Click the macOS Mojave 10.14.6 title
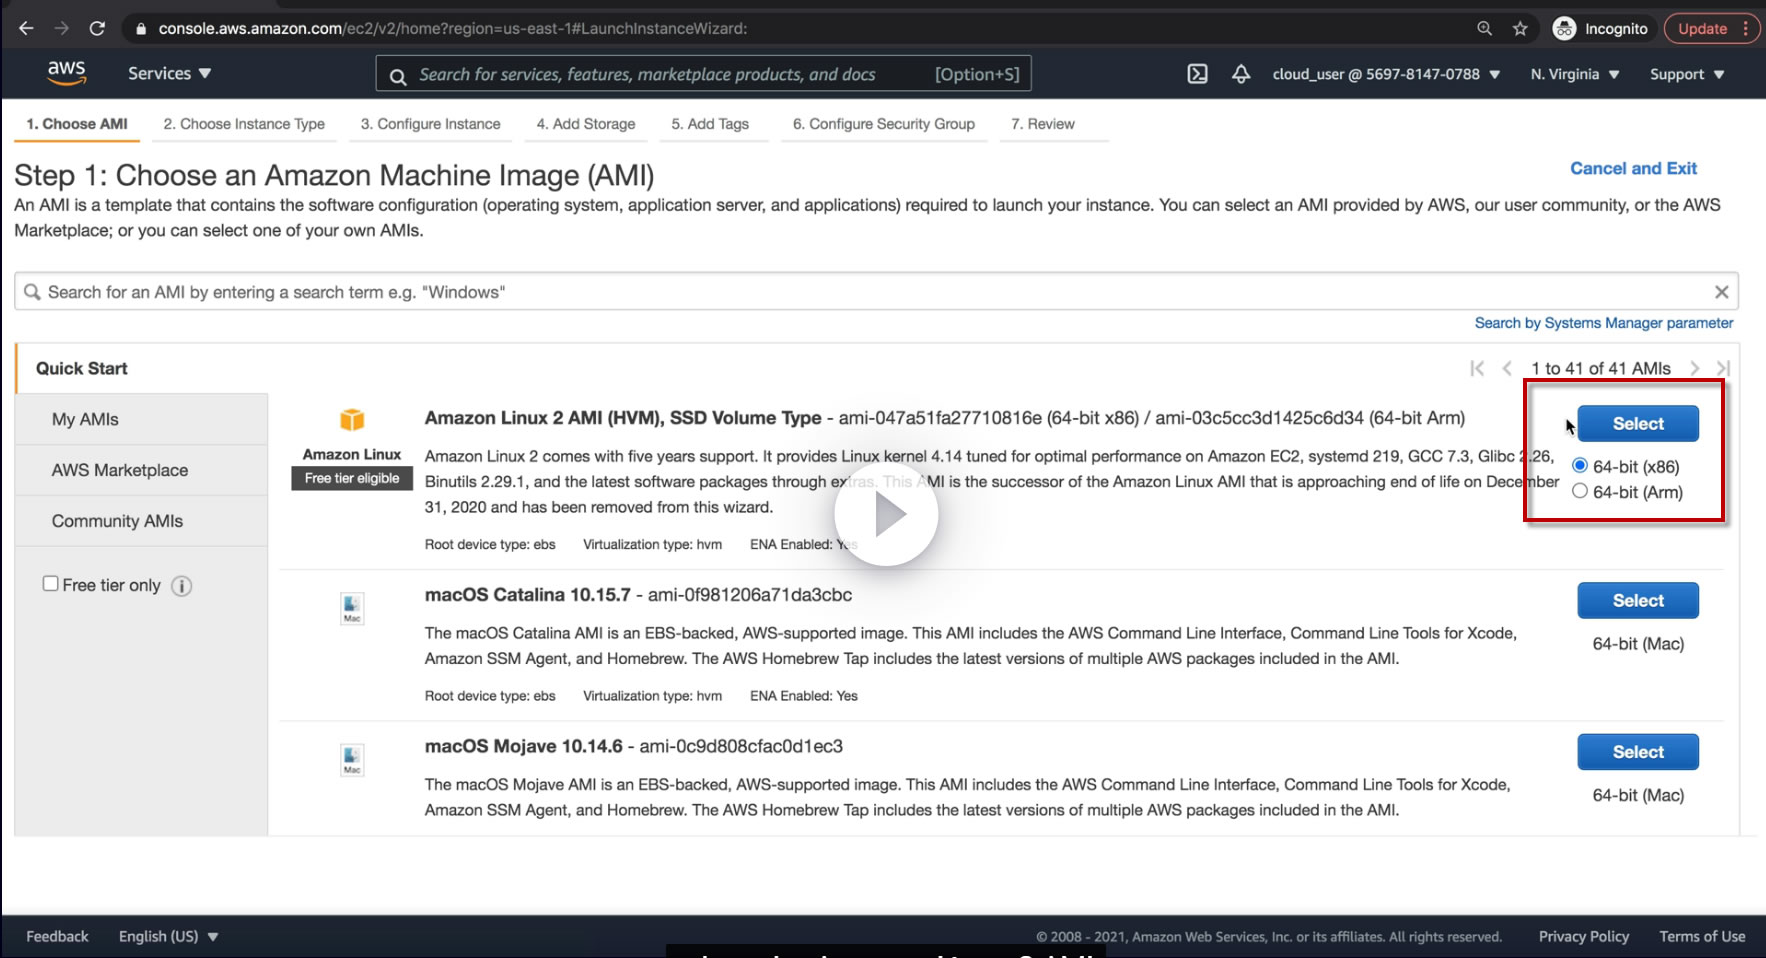The width and height of the screenshot is (1766, 958). (x=524, y=747)
